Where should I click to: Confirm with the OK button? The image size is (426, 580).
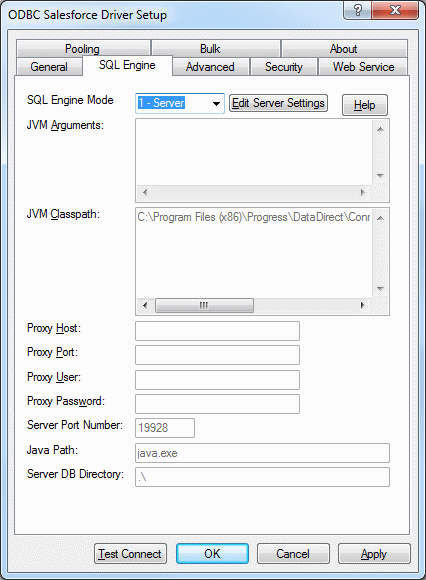(212, 554)
